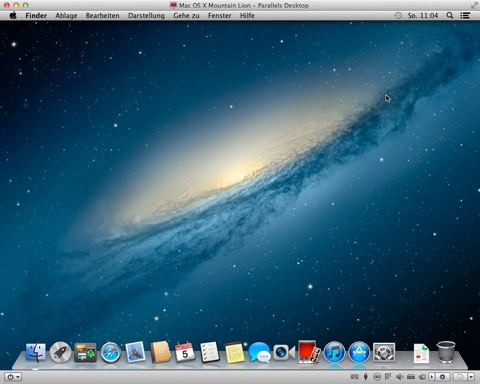Open the view mode dropdown arrow

click(471, 377)
